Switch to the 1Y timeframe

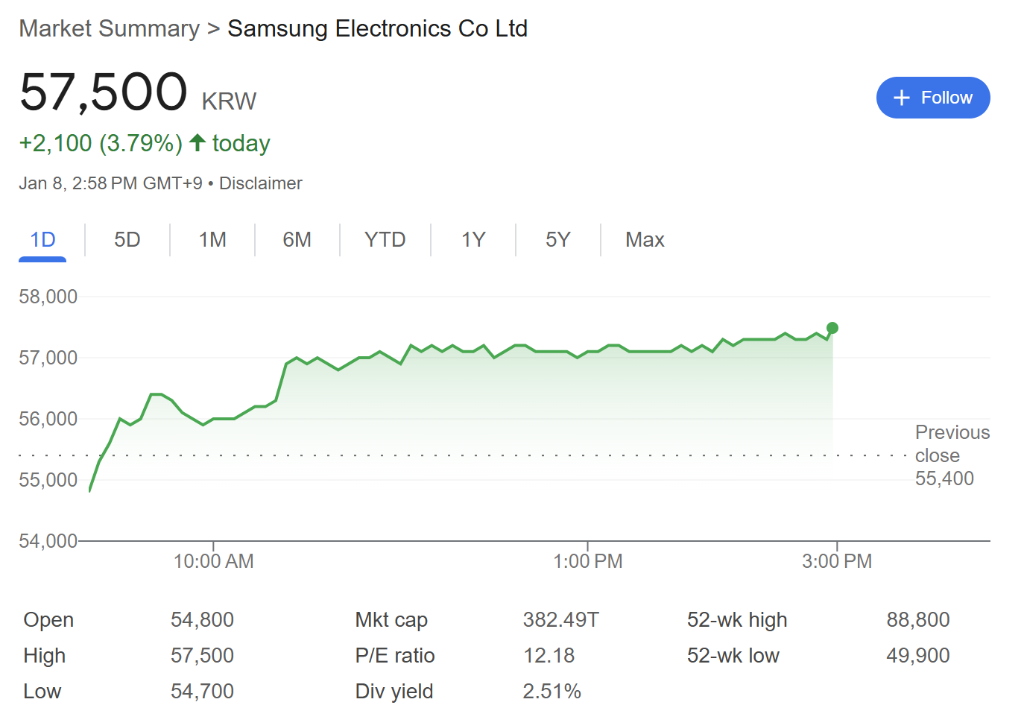tap(472, 240)
